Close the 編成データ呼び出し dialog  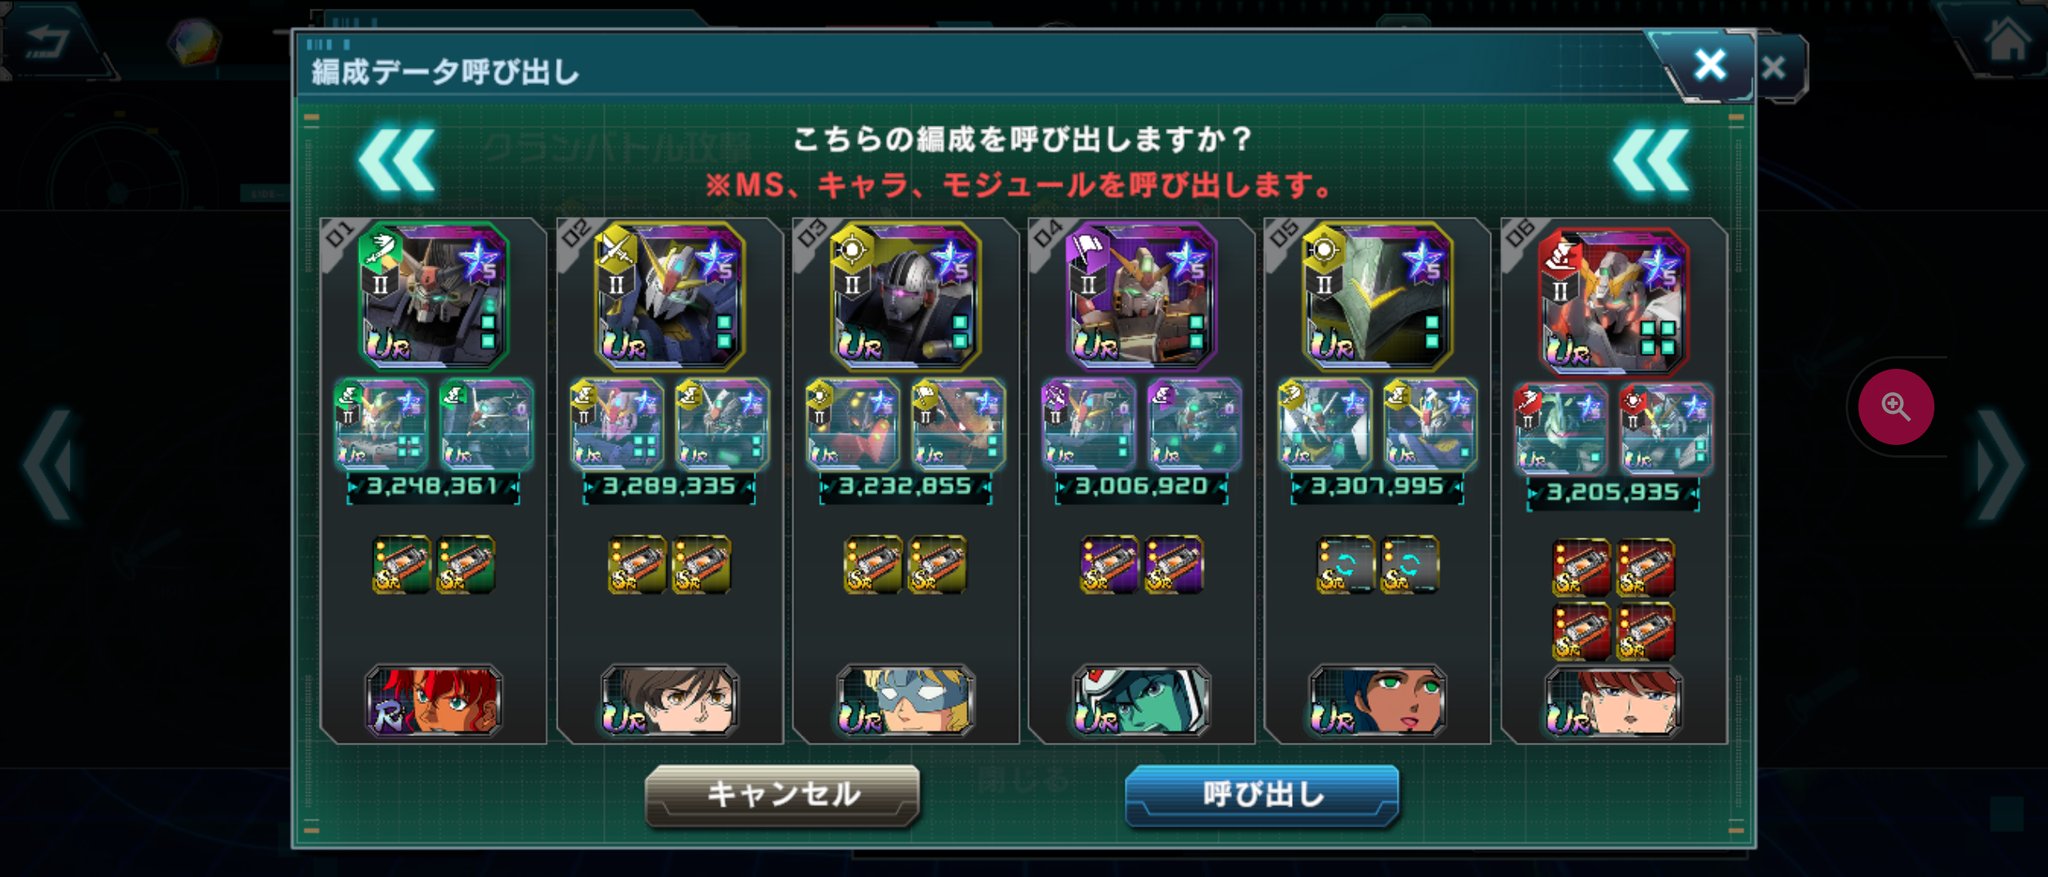tap(1709, 65)
